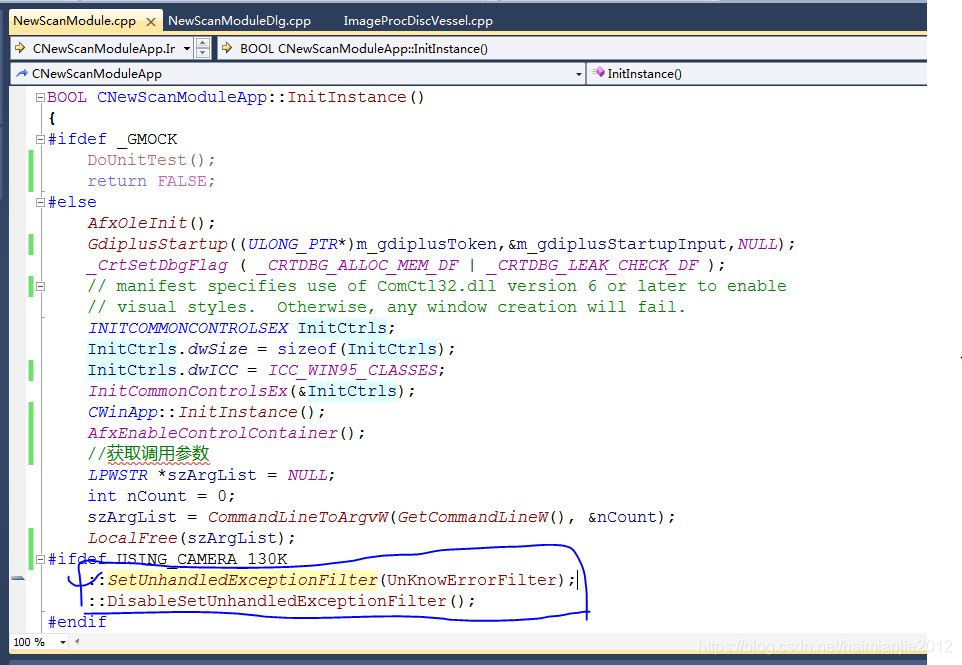962x665 pixels.
Task: Click on CommandLineToArgvW in the code
Action: [298, 517]
